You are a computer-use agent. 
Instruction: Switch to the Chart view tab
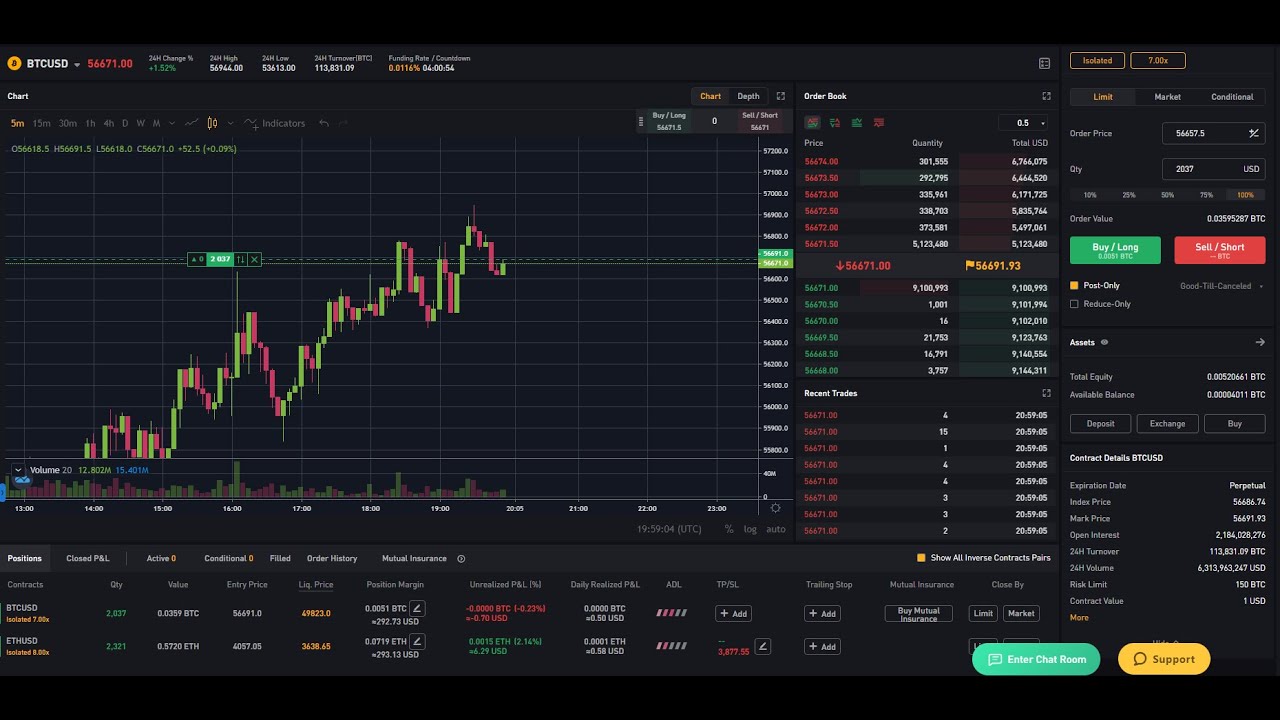click(x=710, y=96)
